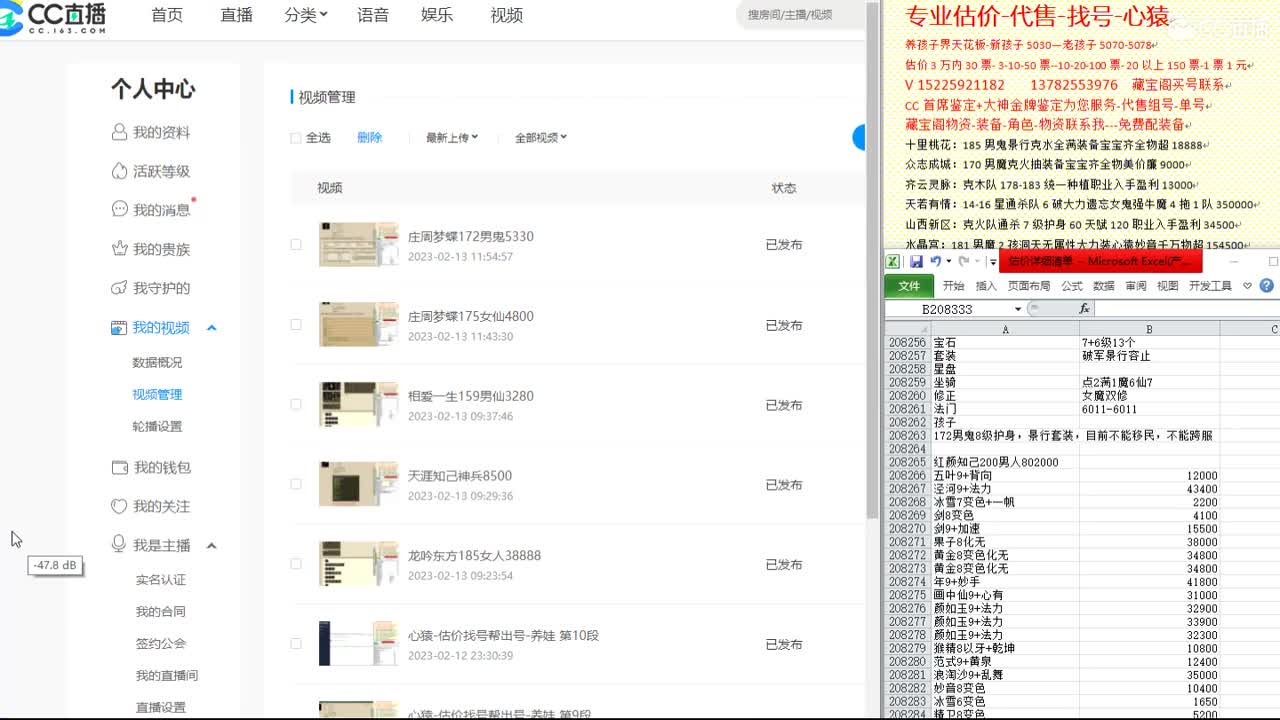Open thumbnail of 庄周梦蝶172男鬼5330 video
Viewport: 1280px width, 720px height.
(x=358, y=244)
